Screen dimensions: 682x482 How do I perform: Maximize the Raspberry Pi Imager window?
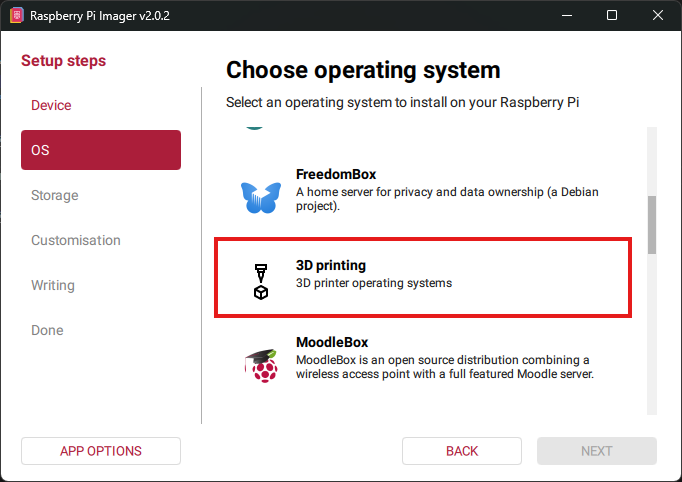coord(612,15)
